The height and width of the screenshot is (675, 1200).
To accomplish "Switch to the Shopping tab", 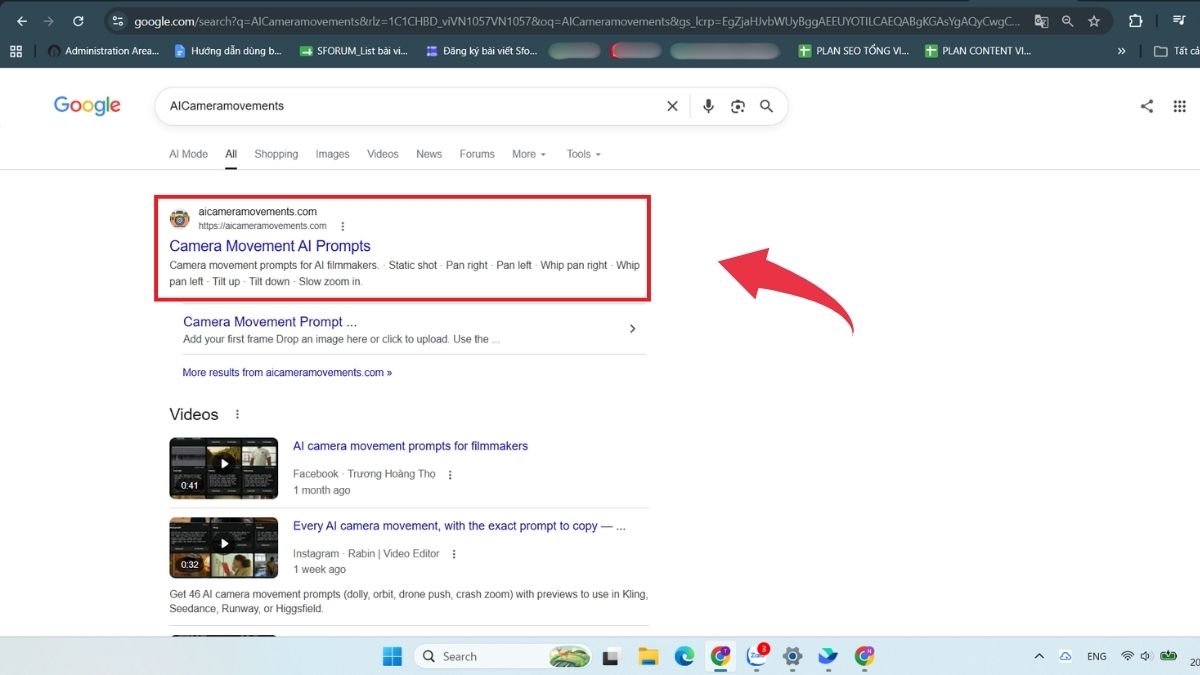I will pyautogui.click(x=276, y=154).
